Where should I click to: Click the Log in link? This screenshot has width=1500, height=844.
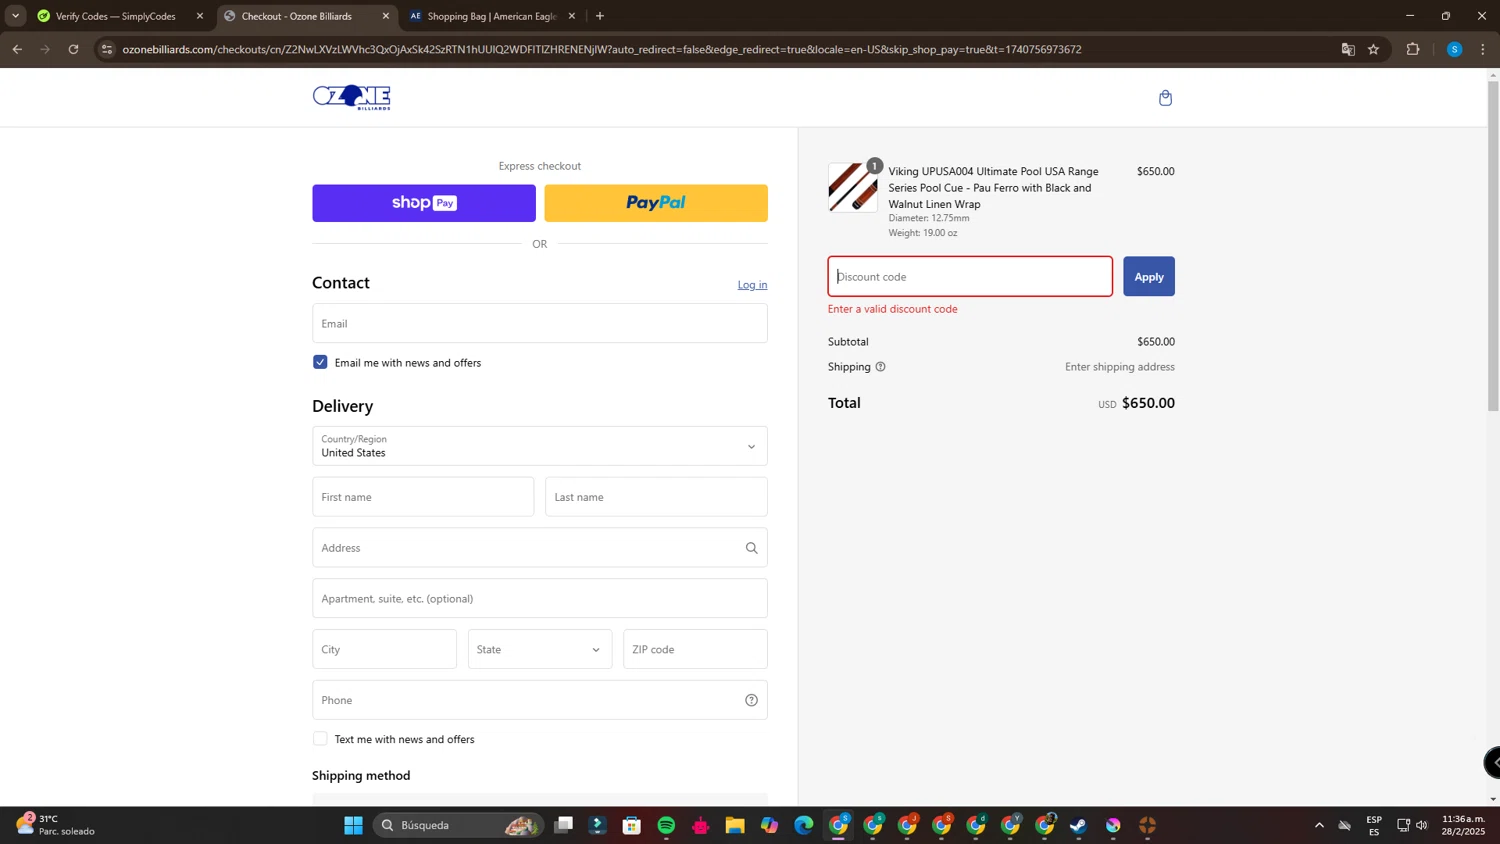752,285
